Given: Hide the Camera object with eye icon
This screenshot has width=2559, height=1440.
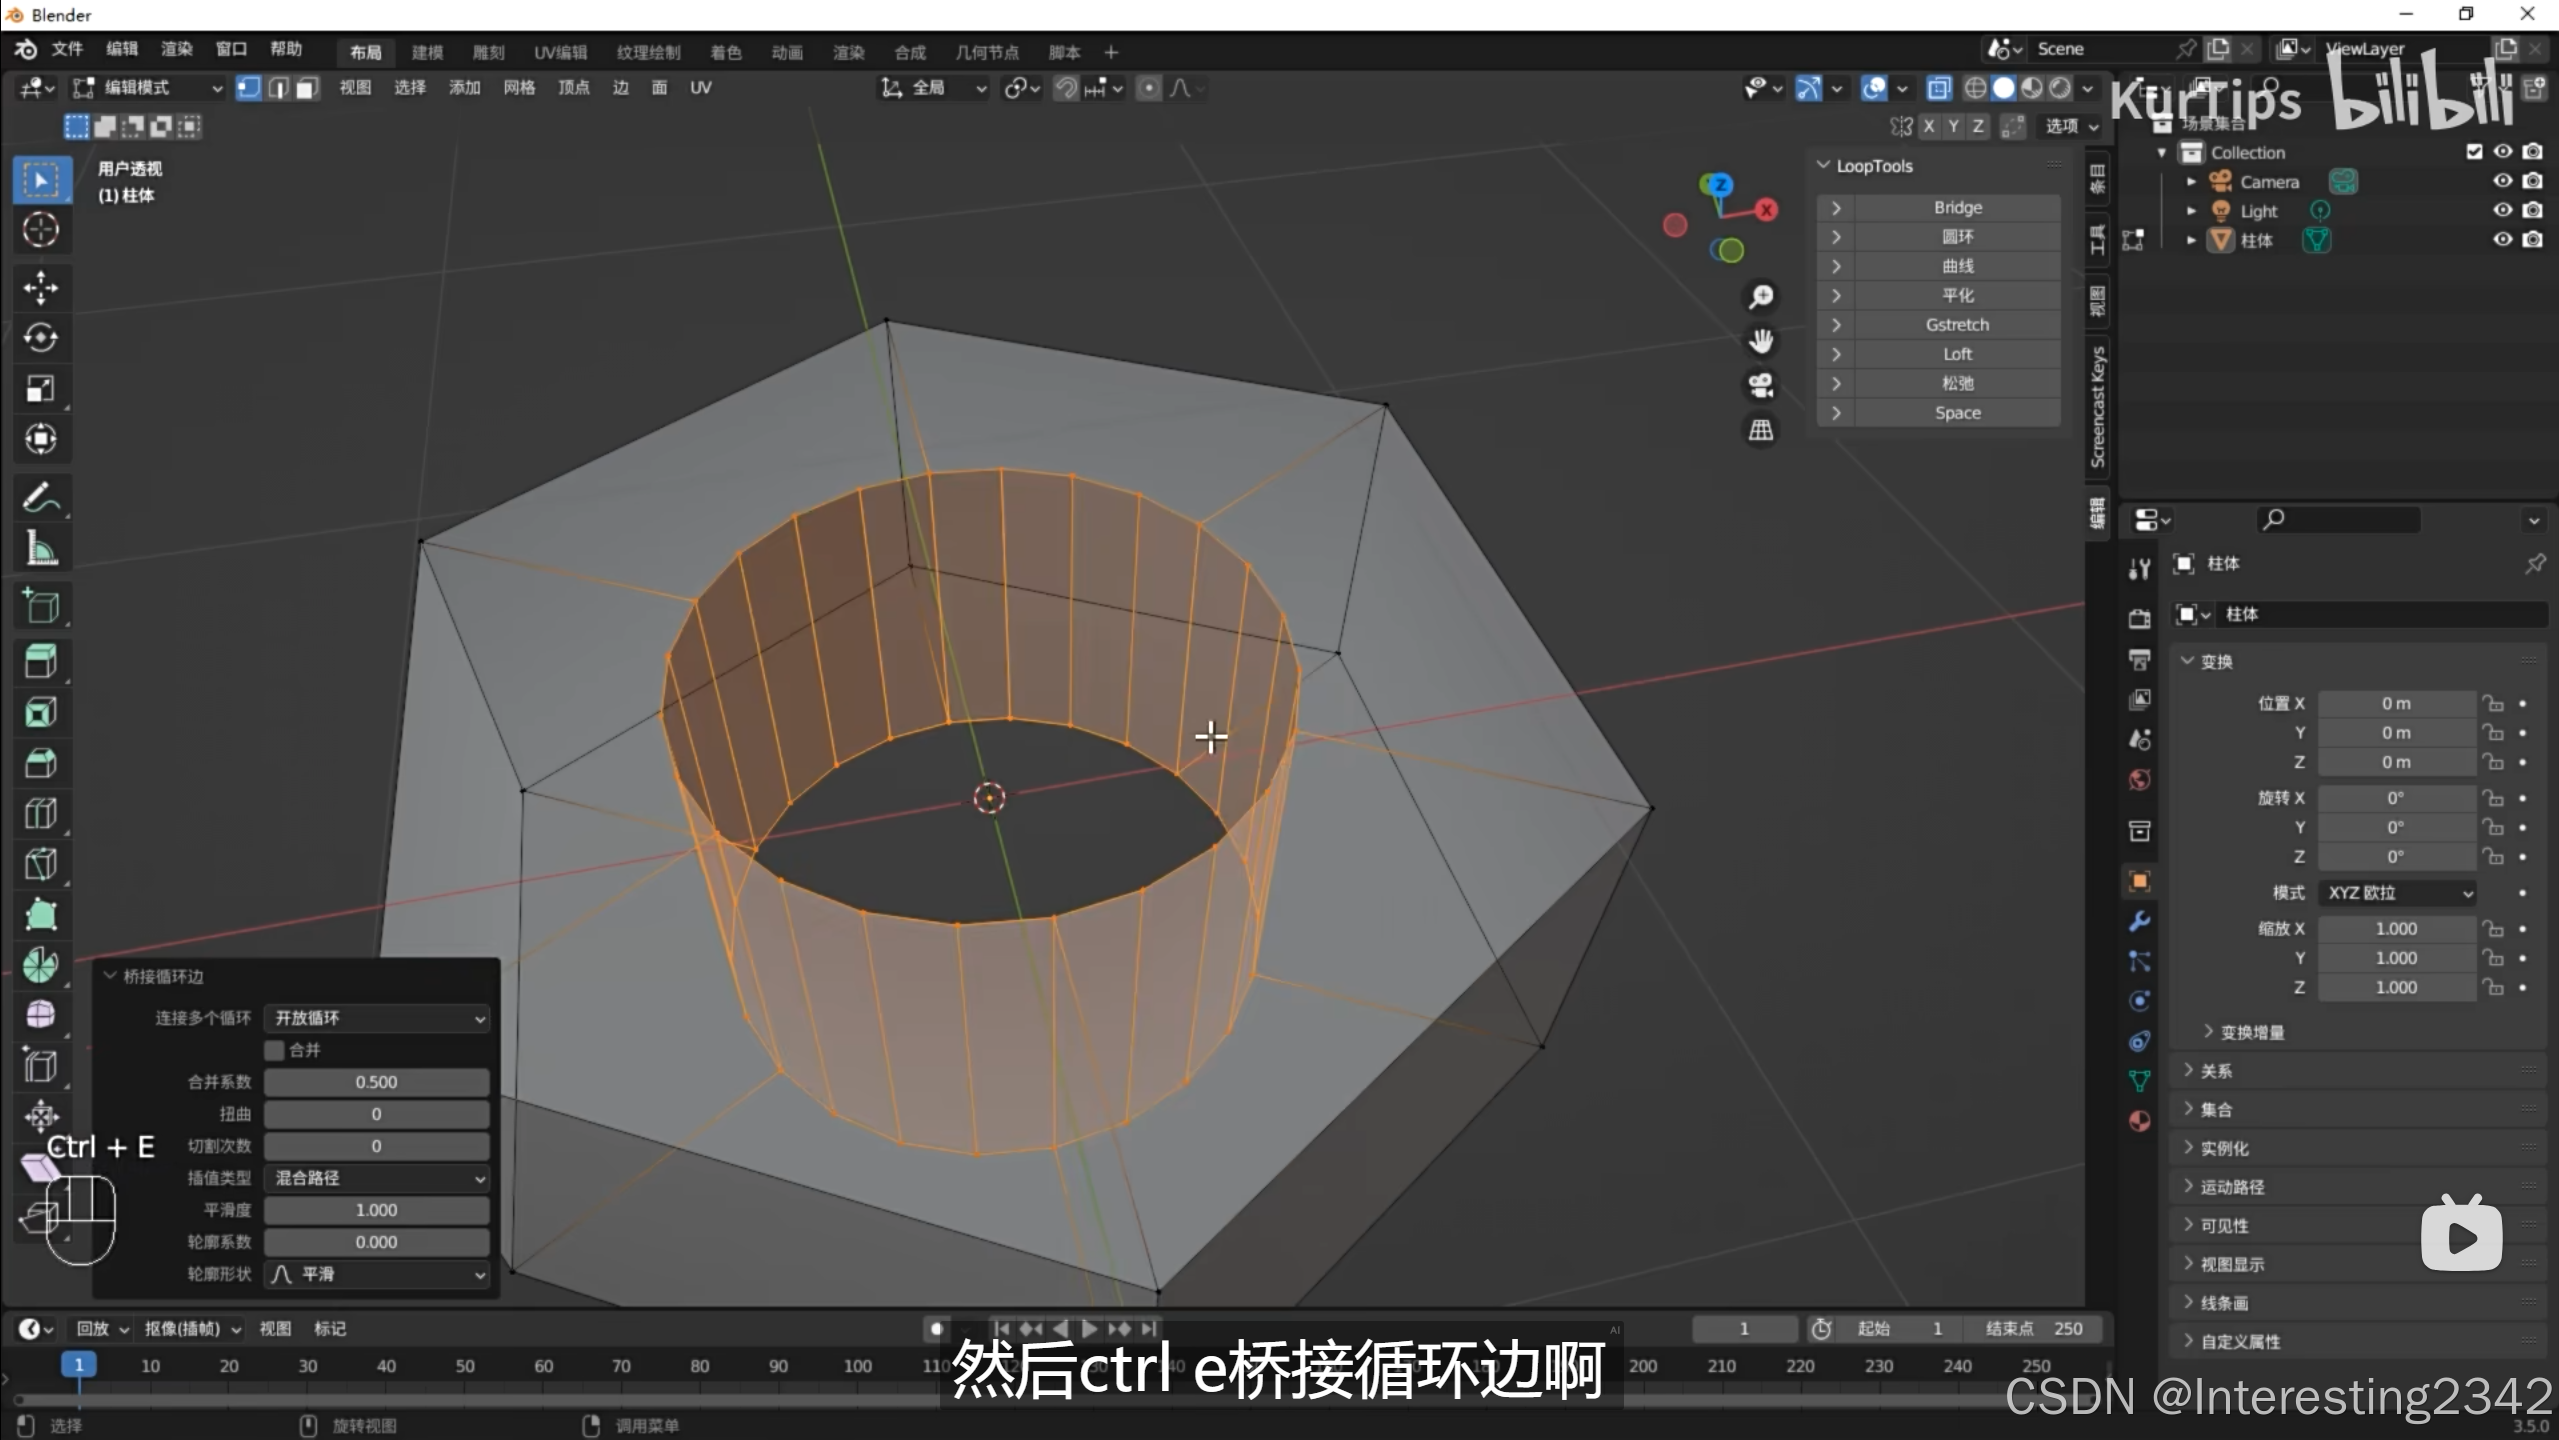Looking at the screenshot, I should [x=2502, y=181].
